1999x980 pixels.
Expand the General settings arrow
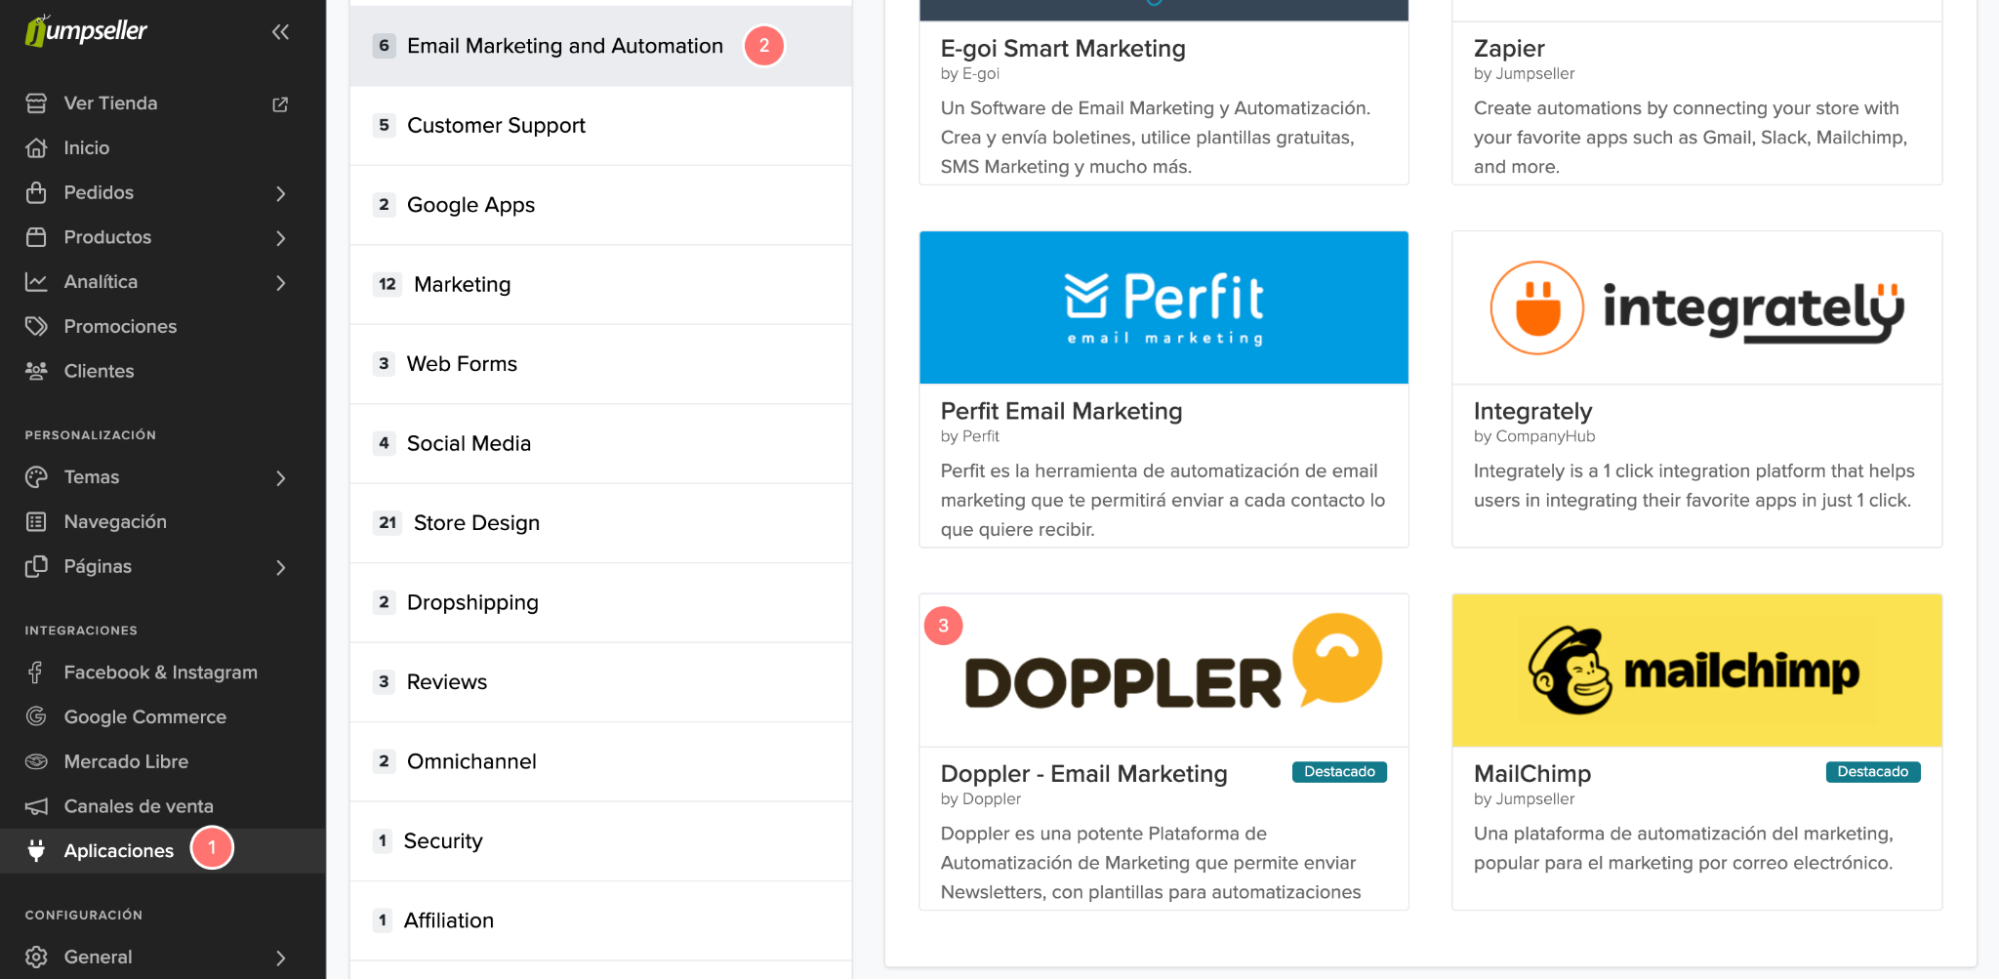280,958
